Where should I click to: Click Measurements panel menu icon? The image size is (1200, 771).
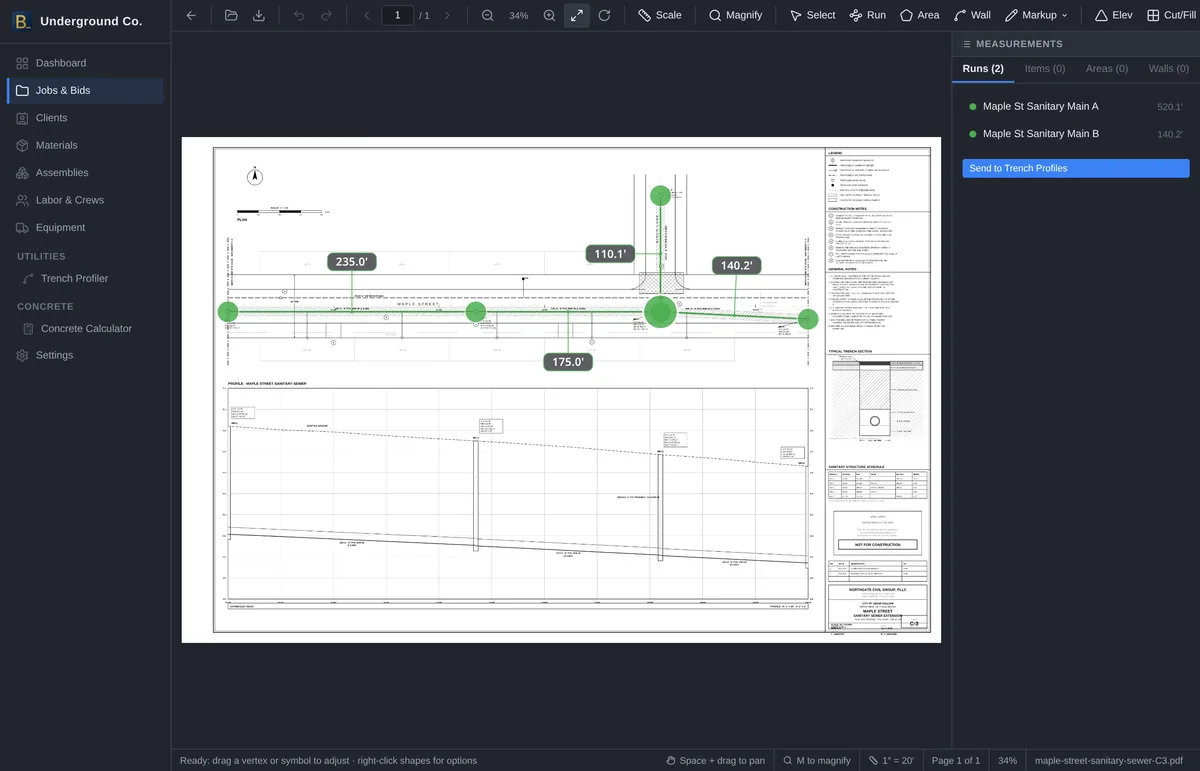pos(966,44)
